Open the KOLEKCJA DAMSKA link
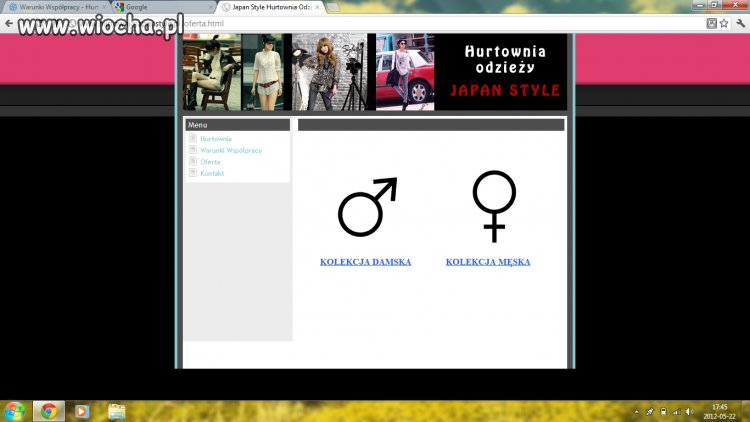750x422 pixels. coord(365,262)
